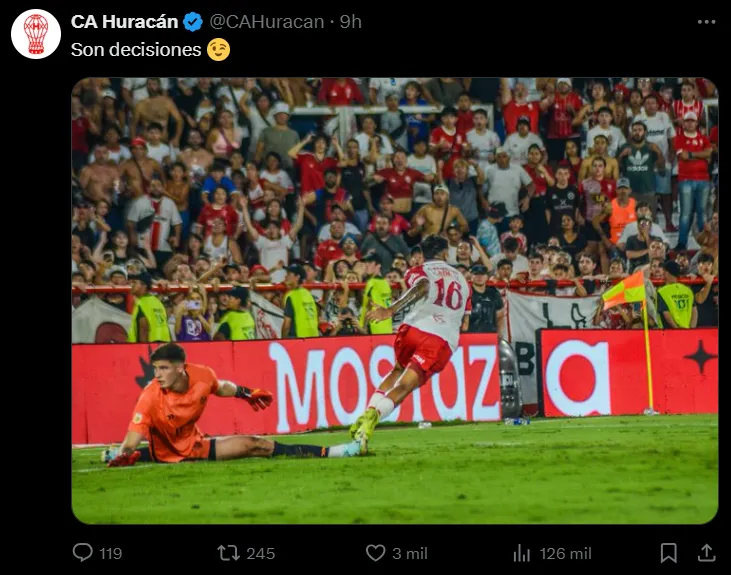Open the match photo showing player number 16
This screenshot has height=575, width=731.
[x=395, y=301]
